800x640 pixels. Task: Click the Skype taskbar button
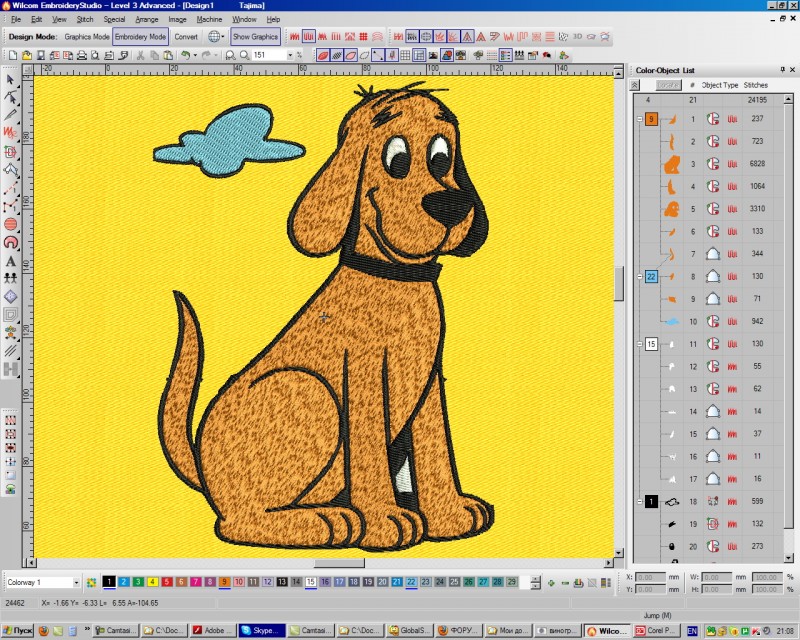261,631
